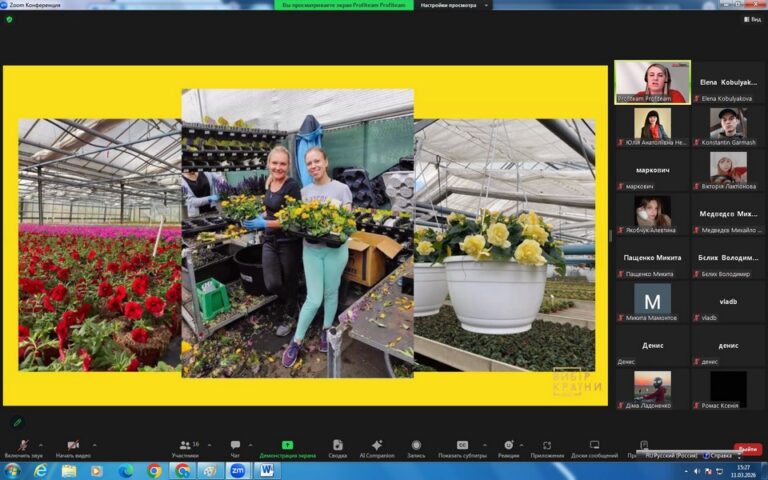Viewport: 768px width, 480px height.
Task: Launch AI Companion
Action: point(376,446)
